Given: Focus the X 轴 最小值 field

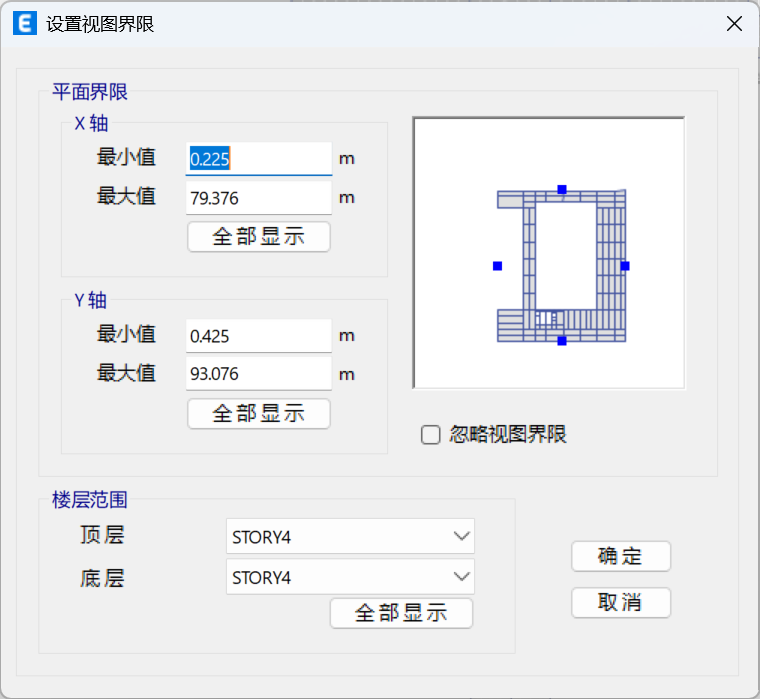Looking at the screenshot, I should click(x=258, y=158).
